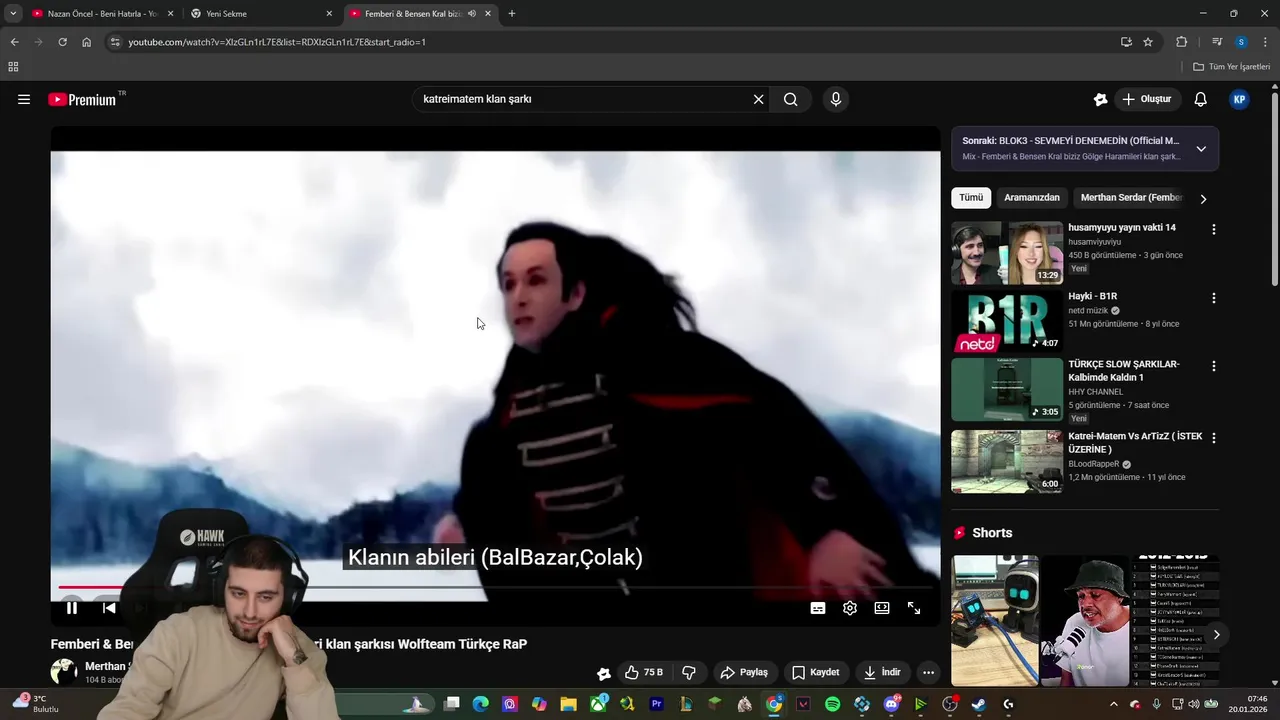This screenshot has width=1280, height=720.
Task: Open menu for Hayki - B1R
Action: pos(1214,298)
